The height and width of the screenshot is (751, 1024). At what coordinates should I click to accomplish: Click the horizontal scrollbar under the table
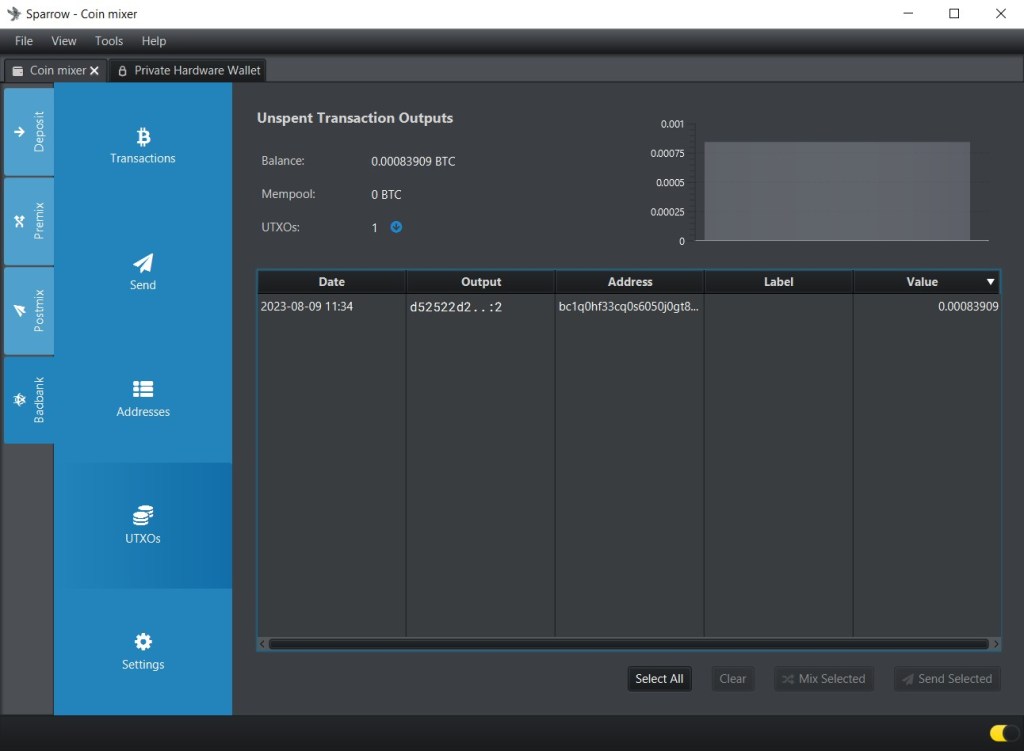tap(628, 644)
